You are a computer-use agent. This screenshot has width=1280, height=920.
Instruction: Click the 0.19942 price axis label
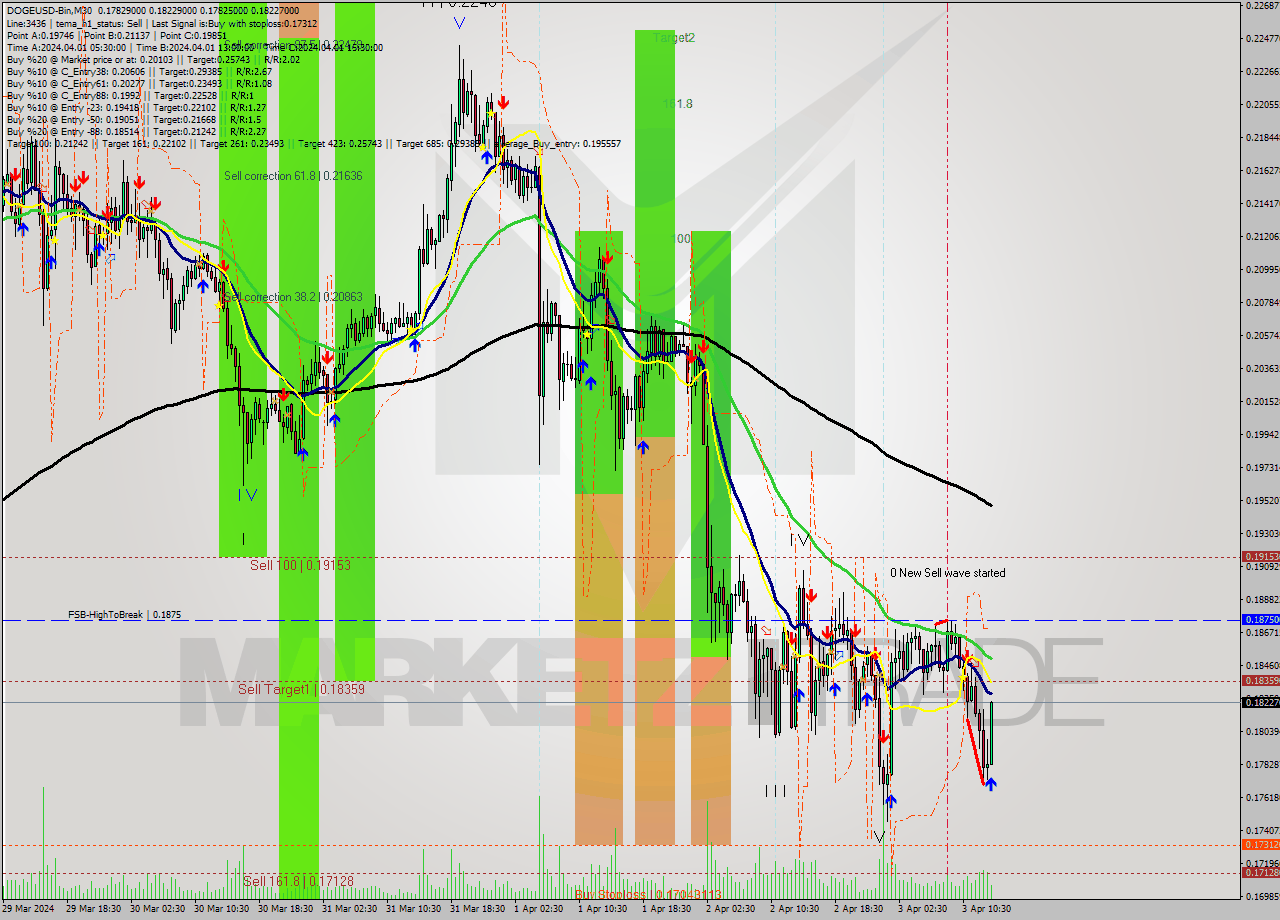click(x=1262, y=434)
